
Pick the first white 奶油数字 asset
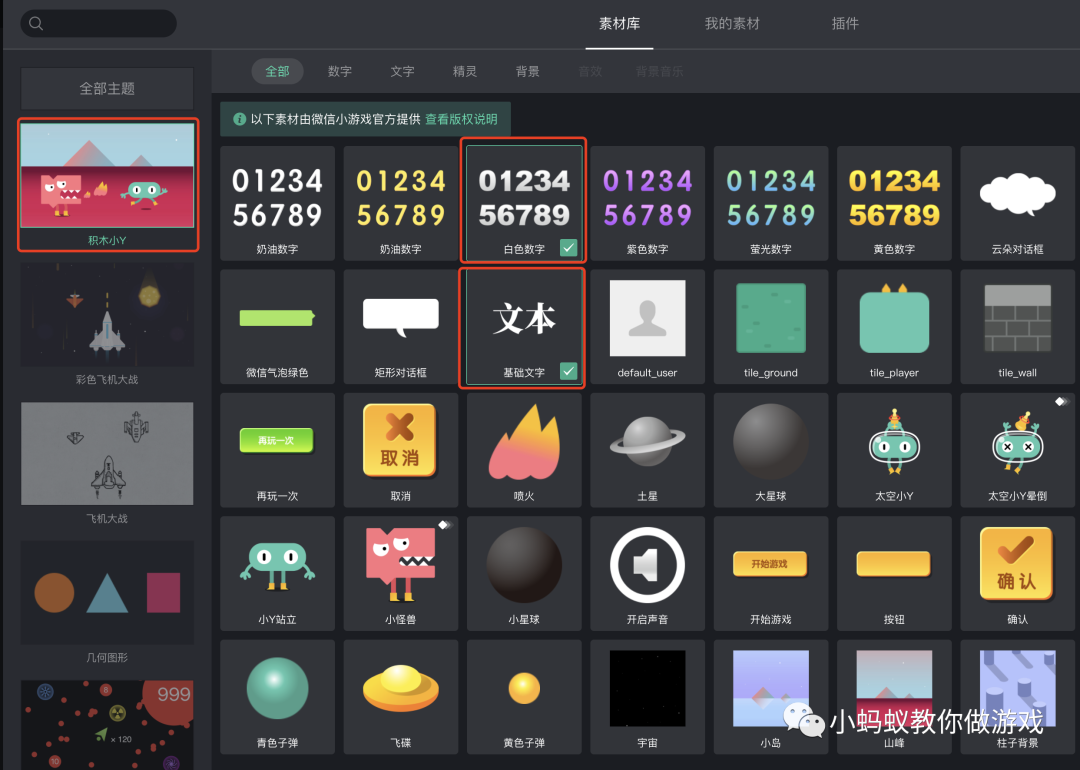278,202
